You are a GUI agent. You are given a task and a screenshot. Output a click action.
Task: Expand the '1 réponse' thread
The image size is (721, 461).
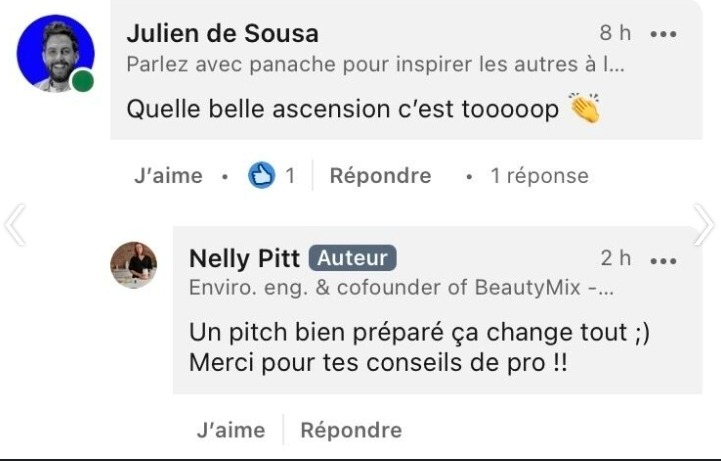539,176
